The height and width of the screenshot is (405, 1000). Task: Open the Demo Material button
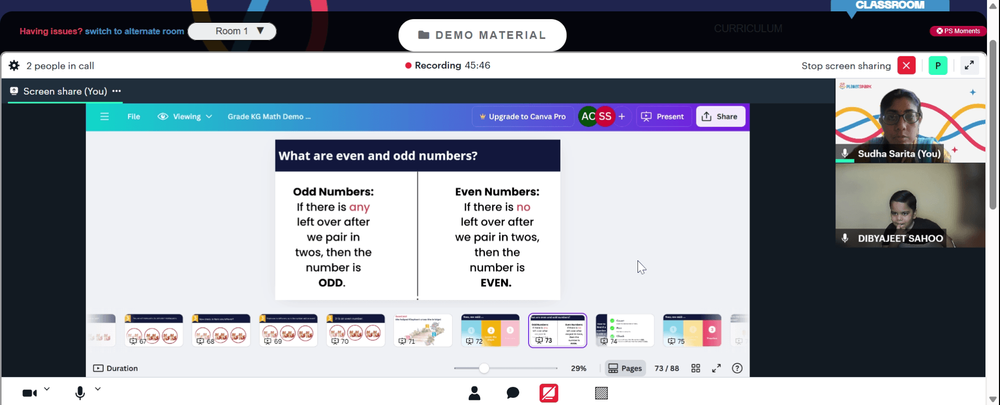pos(482,35)
